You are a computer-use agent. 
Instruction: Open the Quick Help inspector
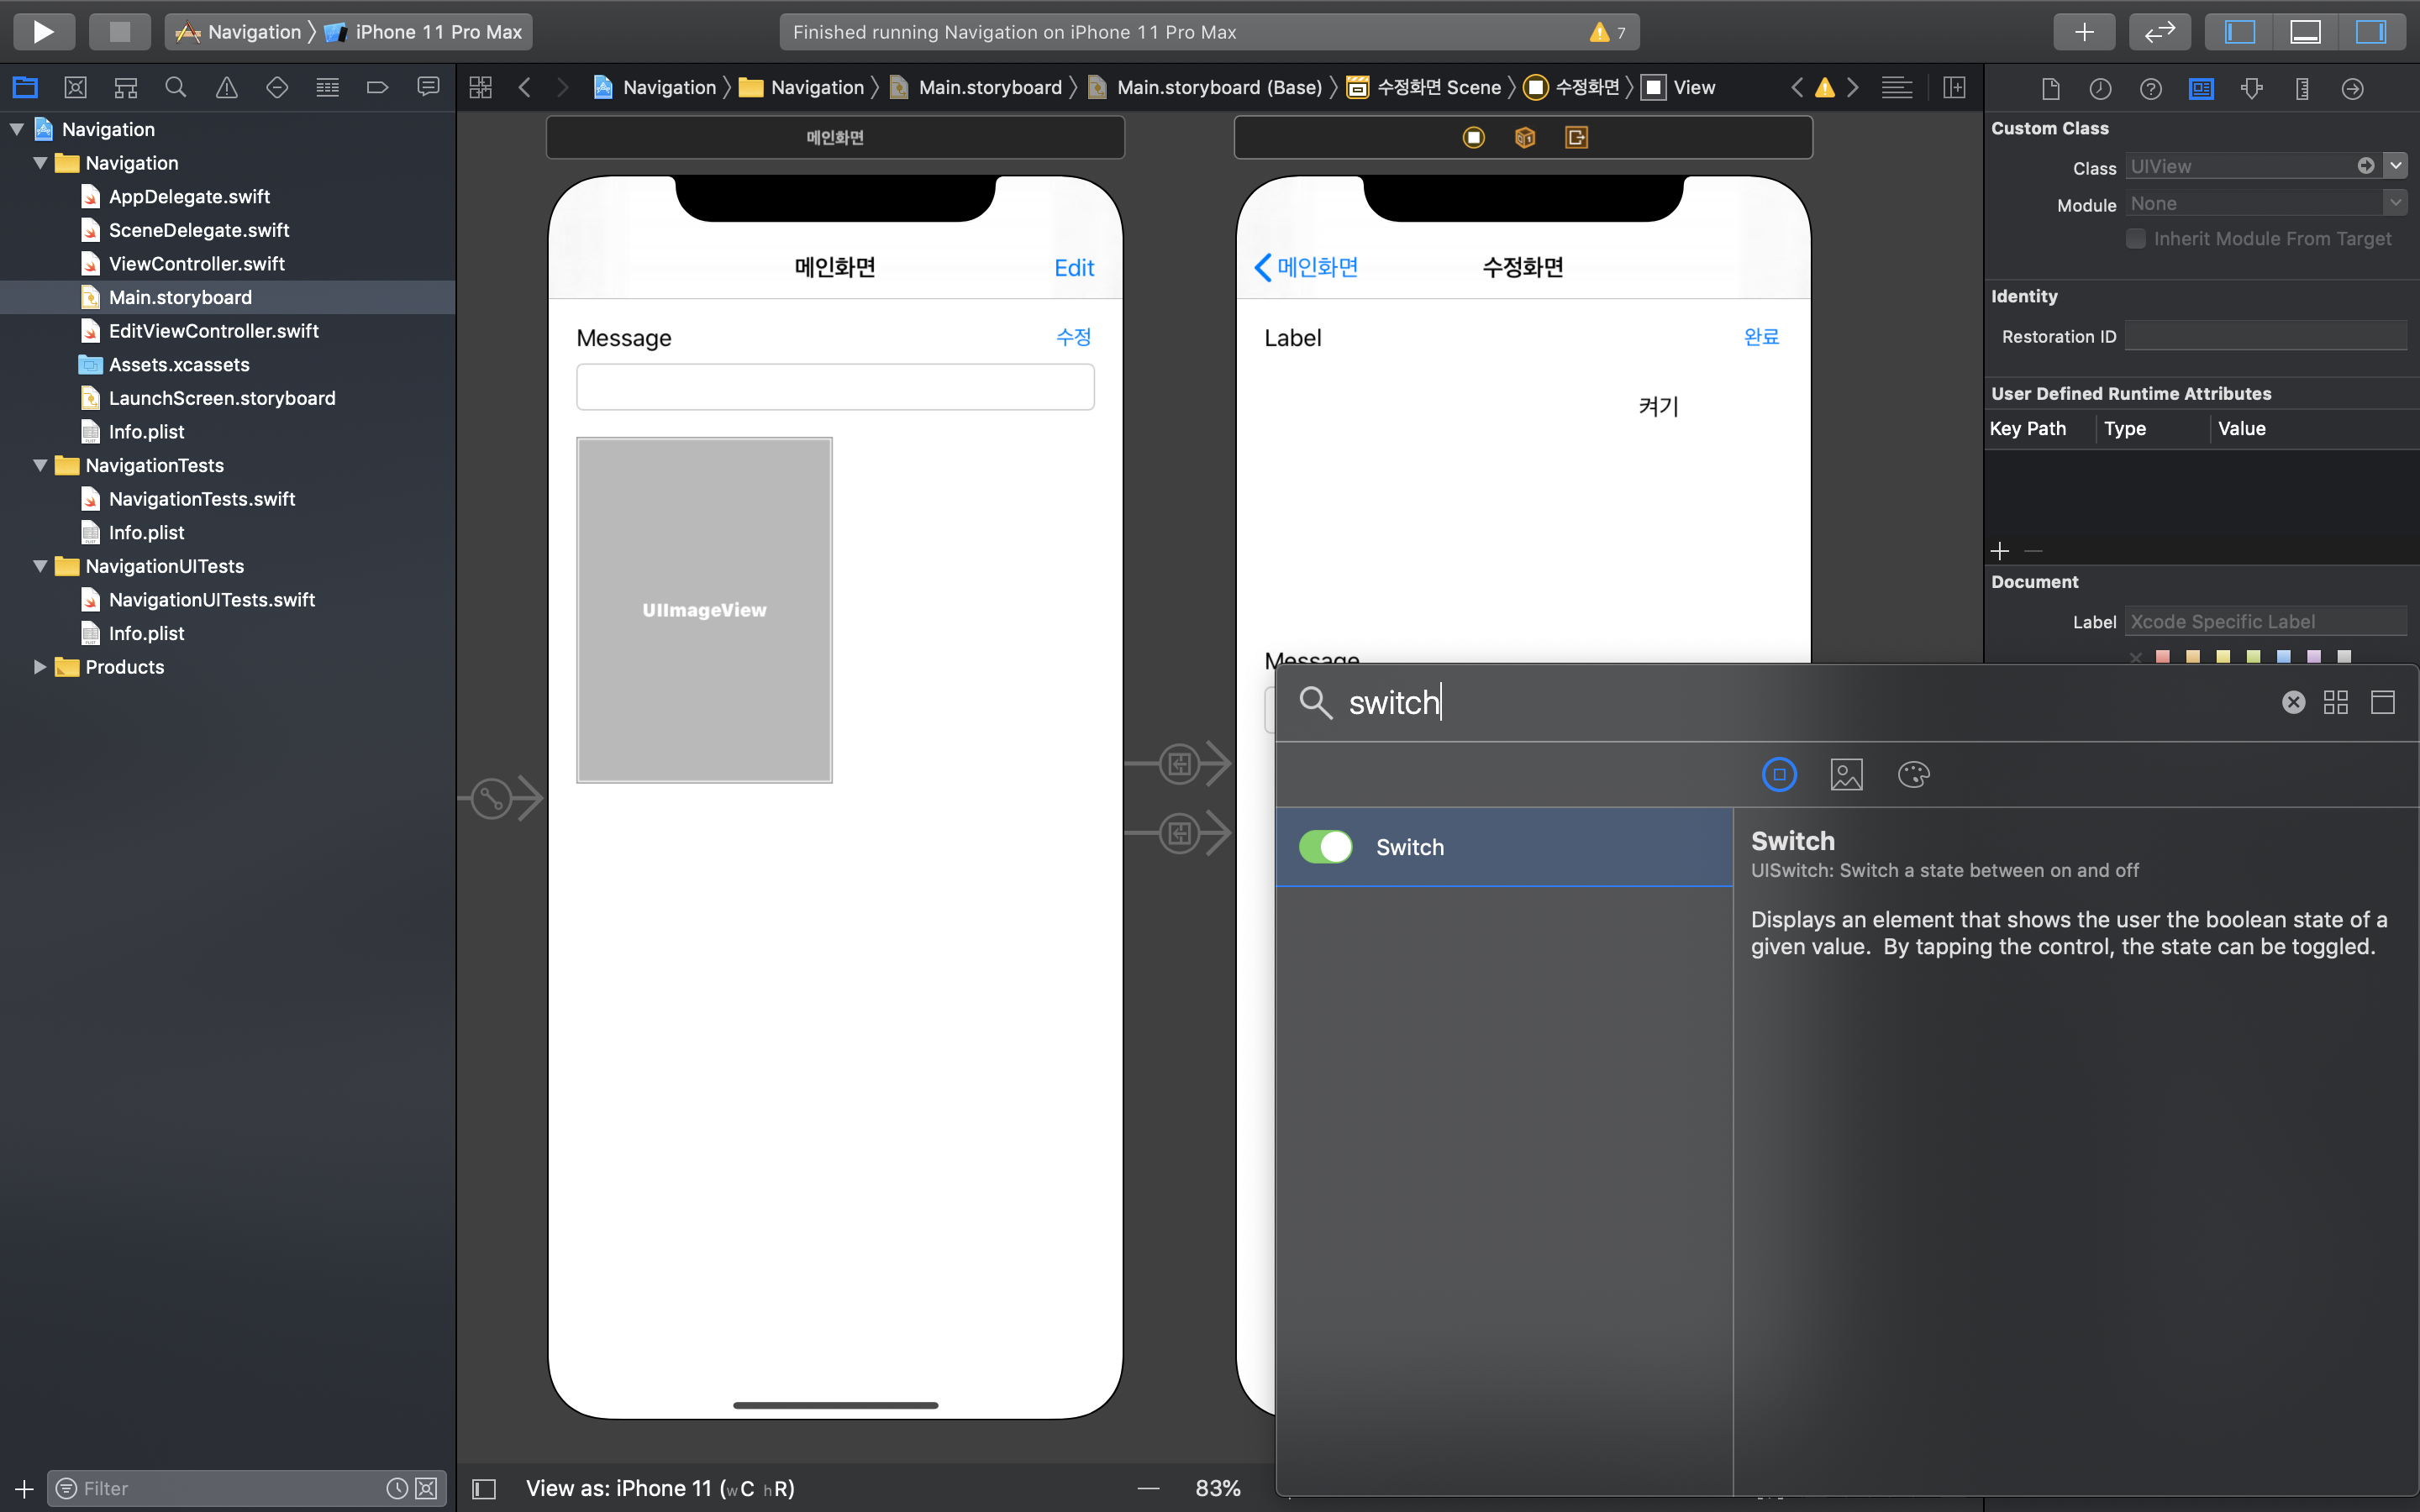tap(2150, 89)
